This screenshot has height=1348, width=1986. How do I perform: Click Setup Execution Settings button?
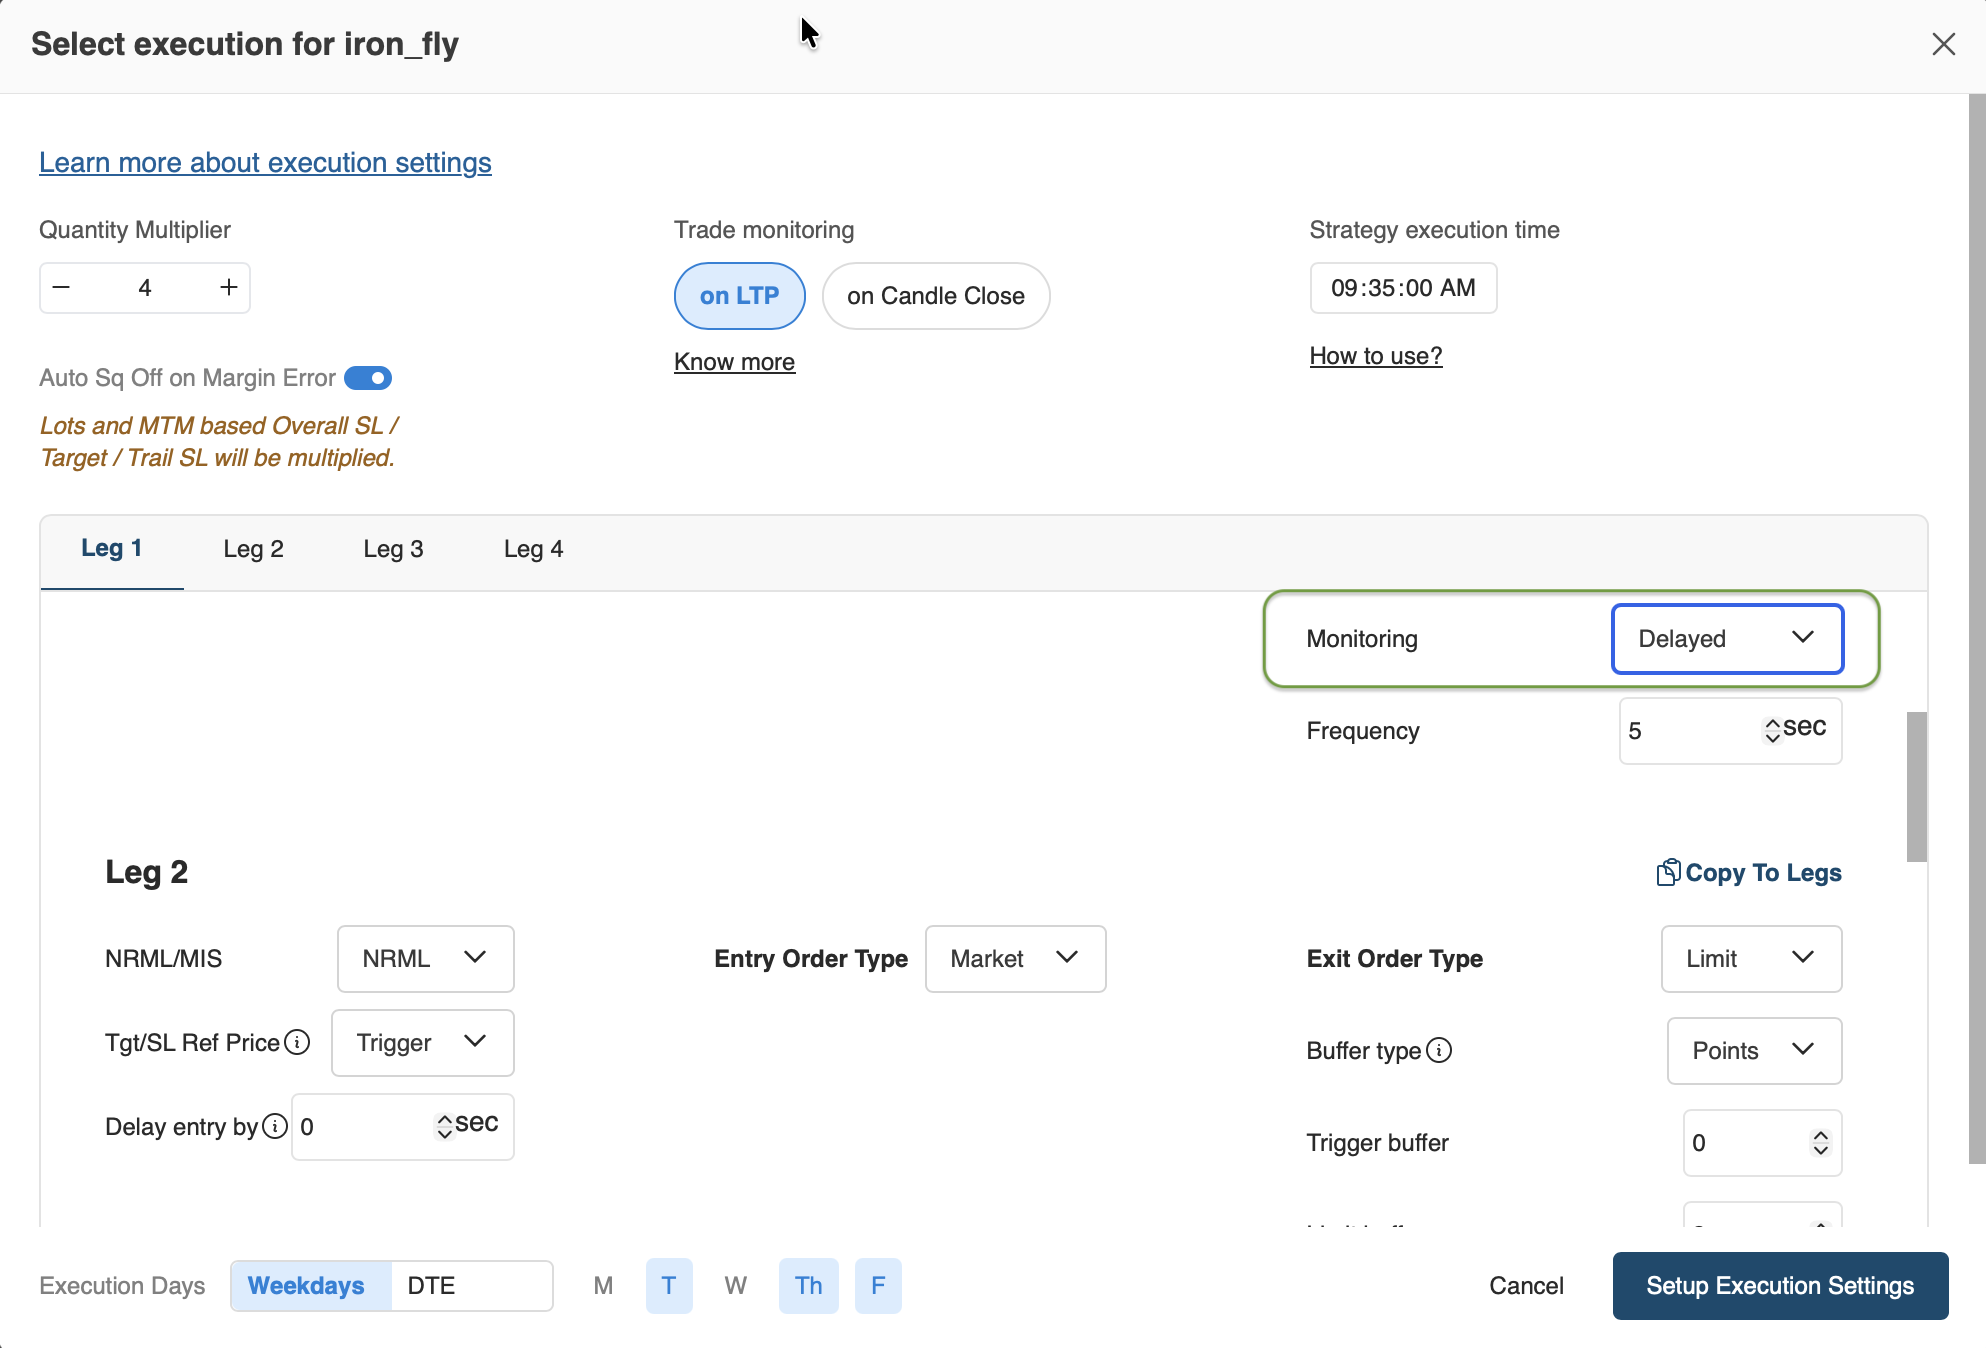1780,1286
